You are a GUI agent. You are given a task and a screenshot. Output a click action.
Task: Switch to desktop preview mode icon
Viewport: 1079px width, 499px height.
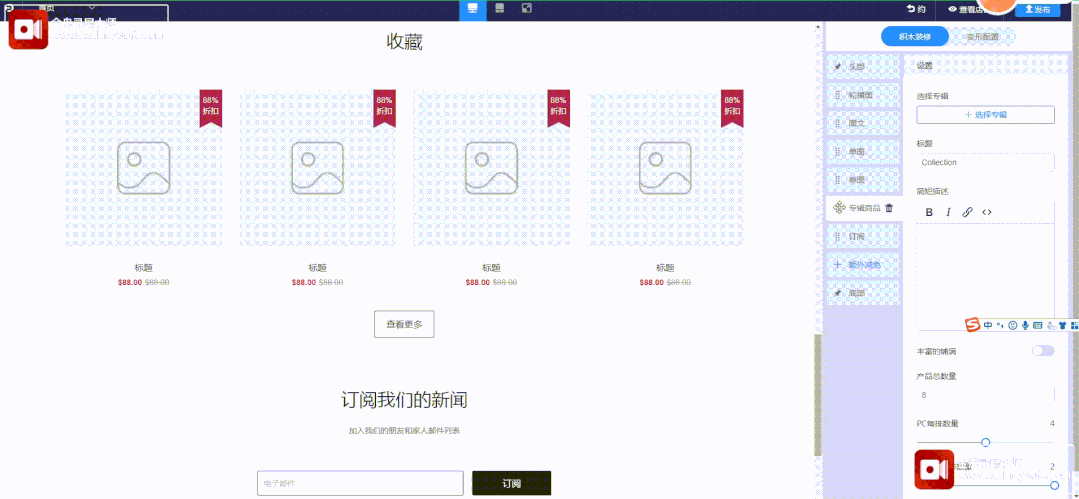[473, 9]
